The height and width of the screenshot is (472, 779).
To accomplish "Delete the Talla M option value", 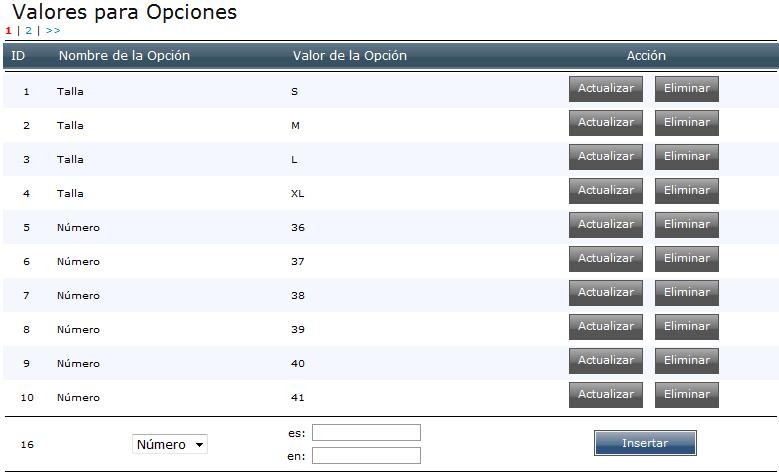I will point(687,123).
